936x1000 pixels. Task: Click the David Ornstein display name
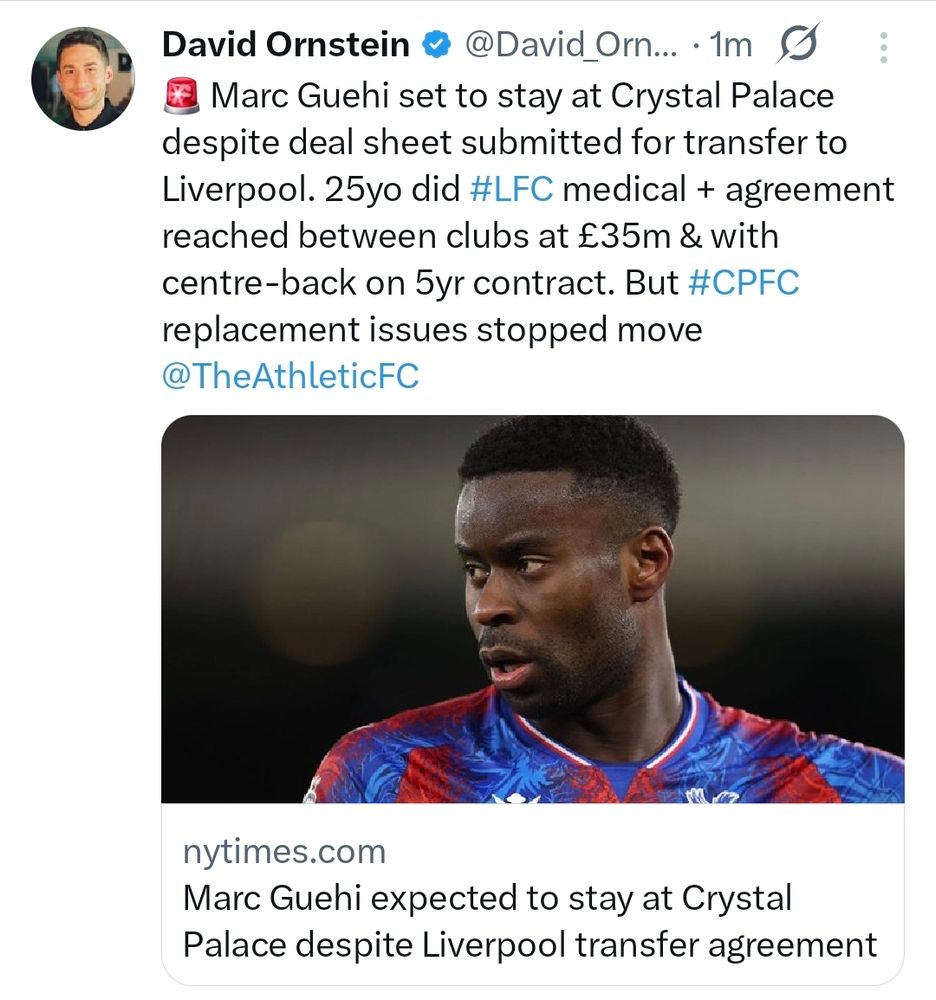pyautogui.click(x=286, y=45)
